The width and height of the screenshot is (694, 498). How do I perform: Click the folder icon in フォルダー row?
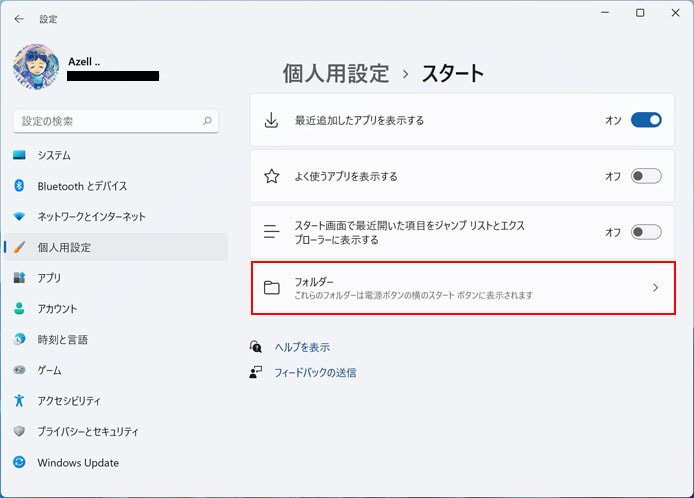(x=271, y=288)
